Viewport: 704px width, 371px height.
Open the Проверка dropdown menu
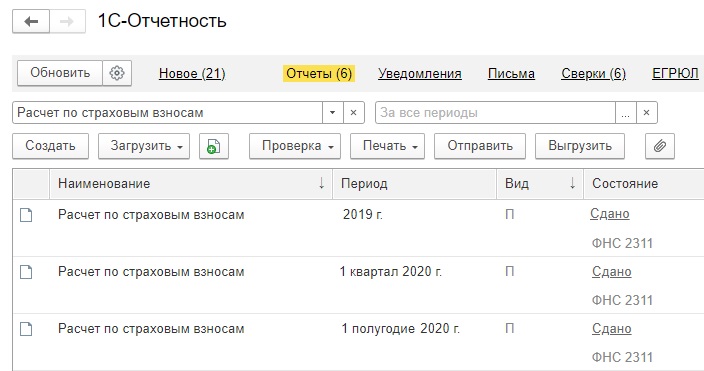[295, 146]
